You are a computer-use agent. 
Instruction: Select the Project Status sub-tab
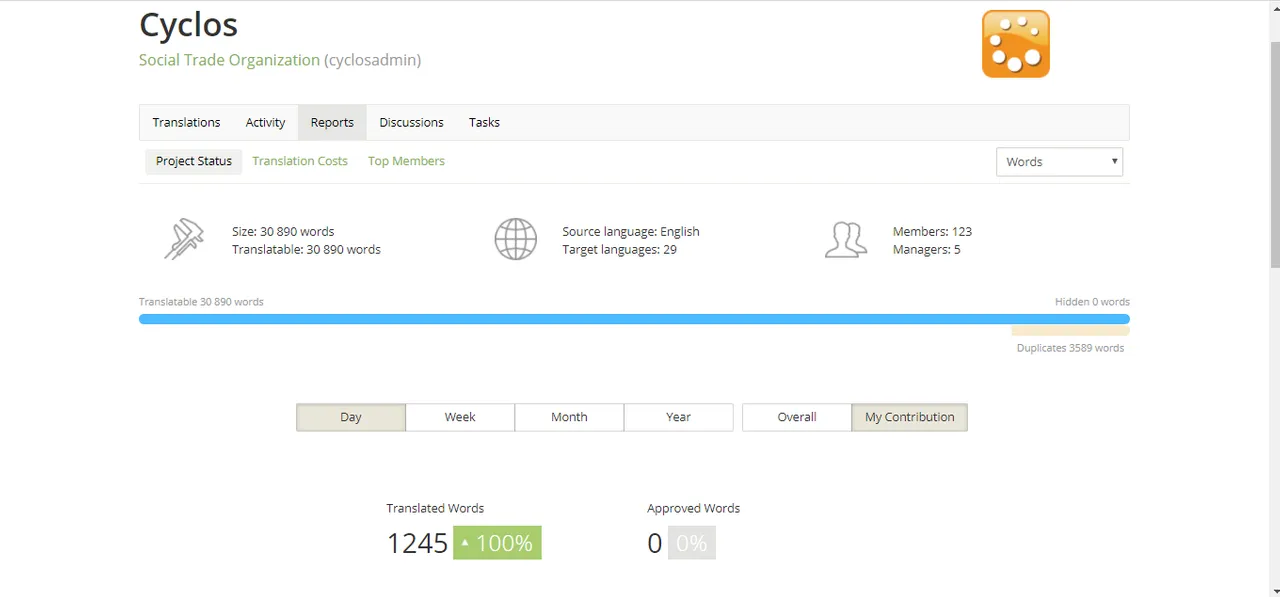click(194, 161)
